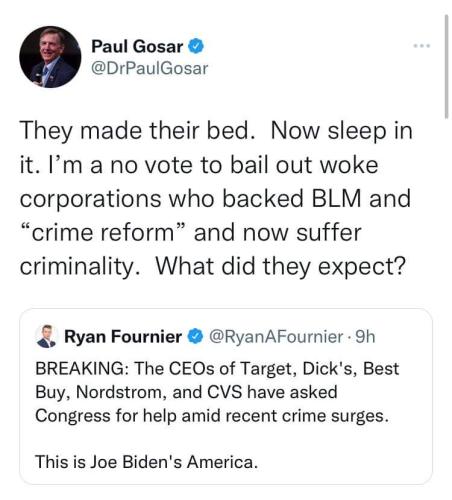Viewport: 452px width, 500px height.
Task: Click the main tweet text about woke corporations
Action: pyautogui.click(x=216, y=198)
